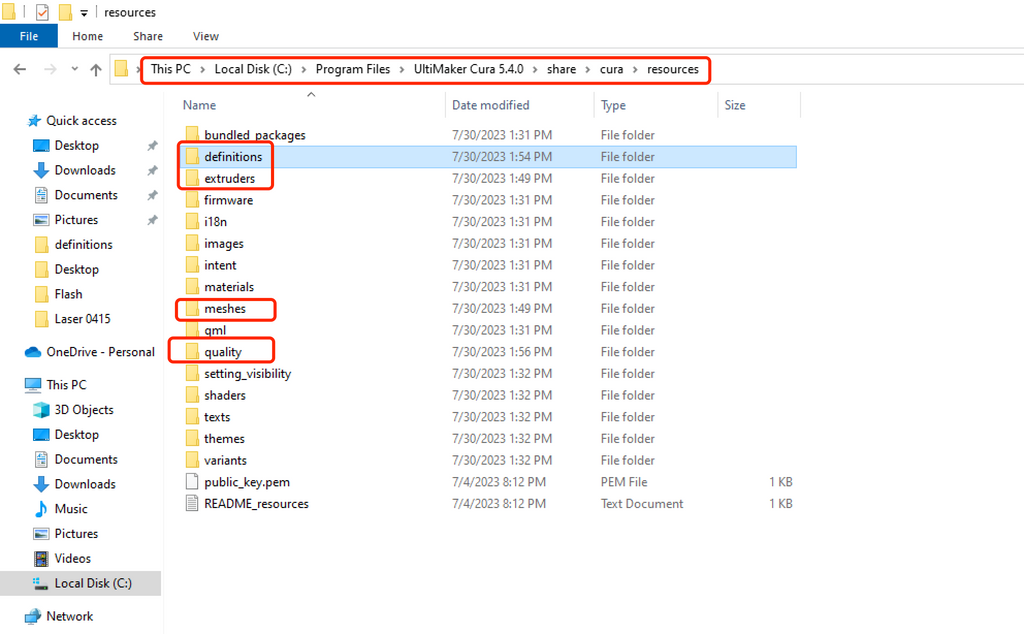Expand chevron after 'This PC' breadcrumb
The height and width of the screenshot is (634, 1024).
coord(202,69)
